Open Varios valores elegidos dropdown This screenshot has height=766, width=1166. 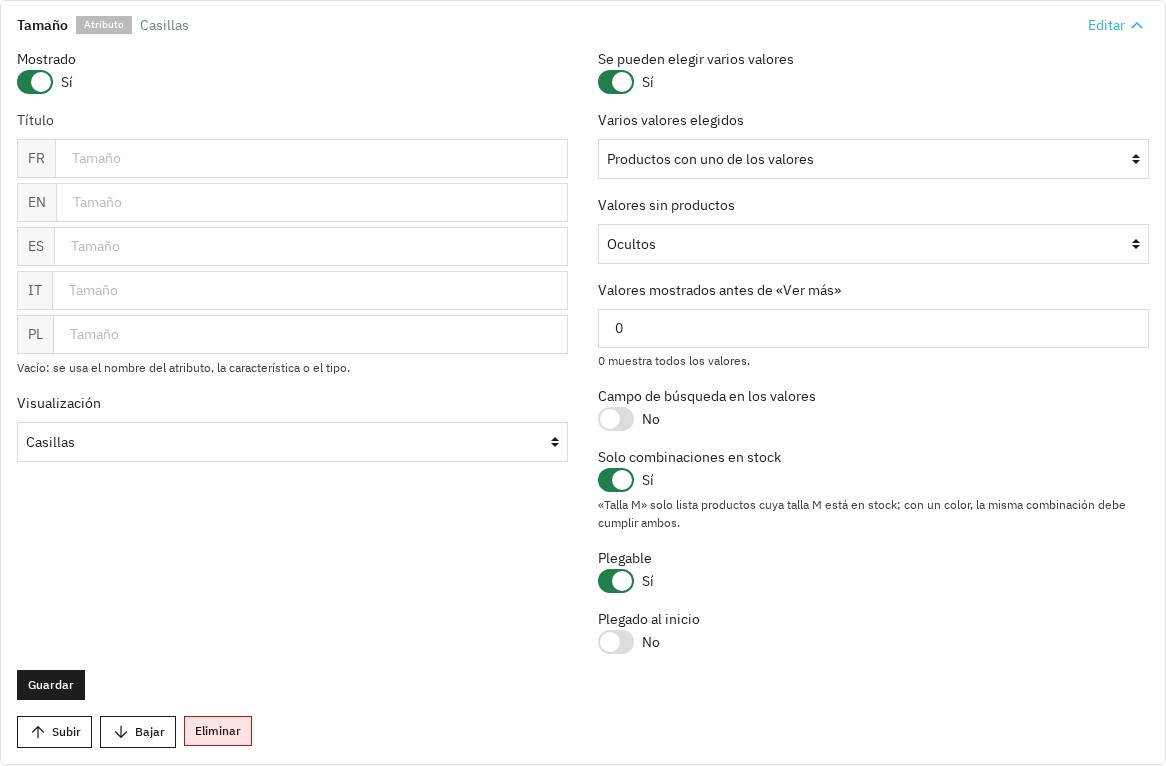pos(873,159)
